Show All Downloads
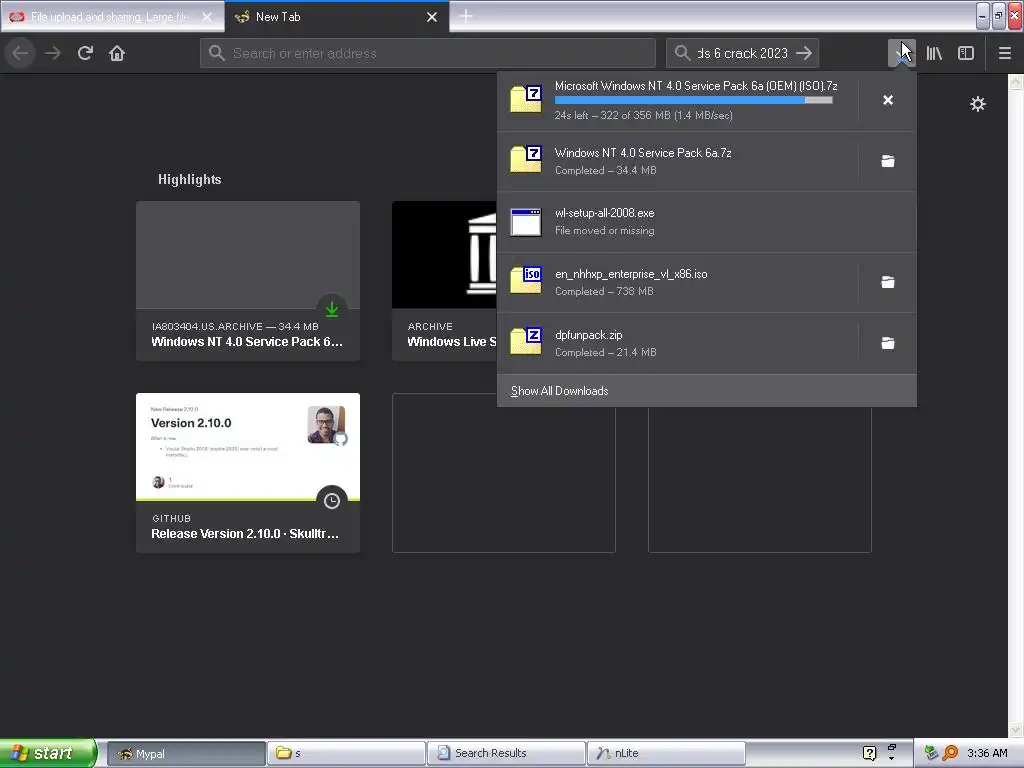This screenshot has height=768, width=1024. (707, 391)
